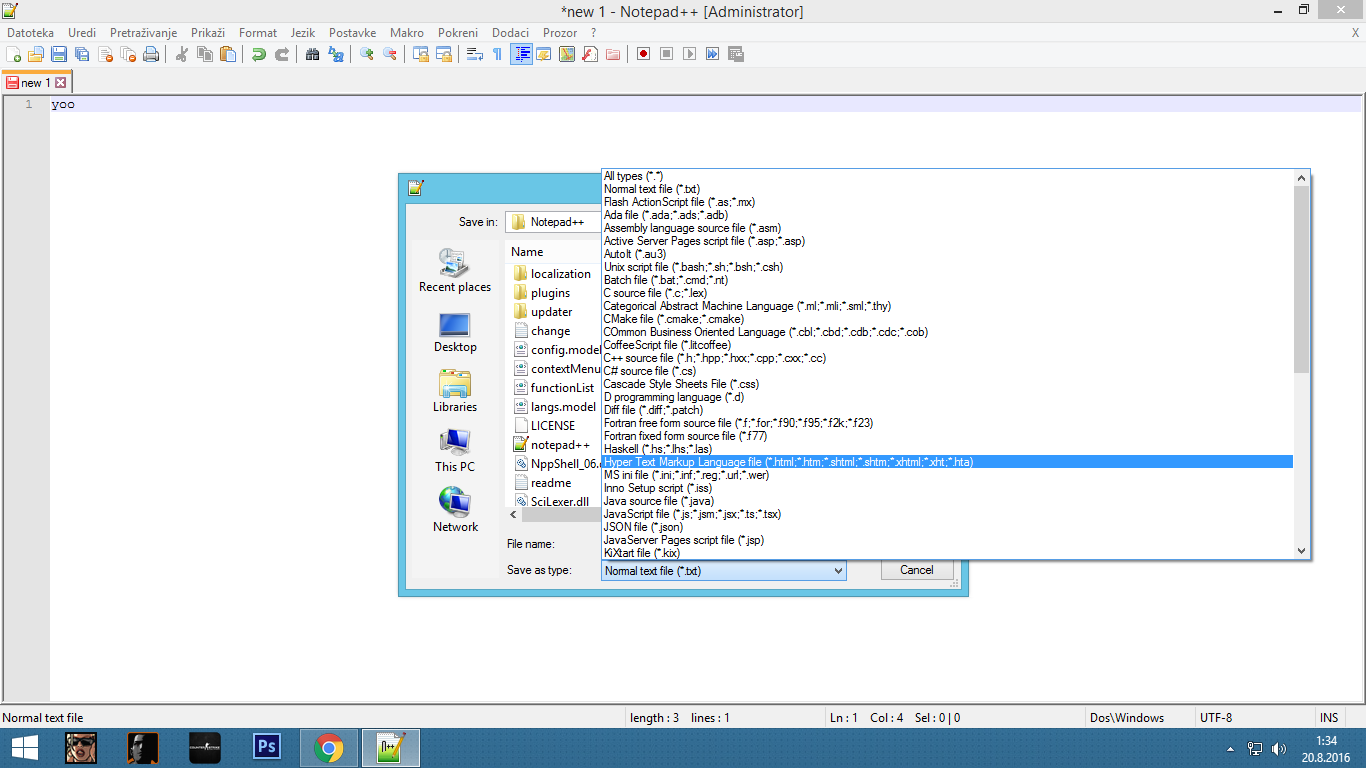Select Hyper Text Markup Language file type
1366x768 pixels.
948,462
